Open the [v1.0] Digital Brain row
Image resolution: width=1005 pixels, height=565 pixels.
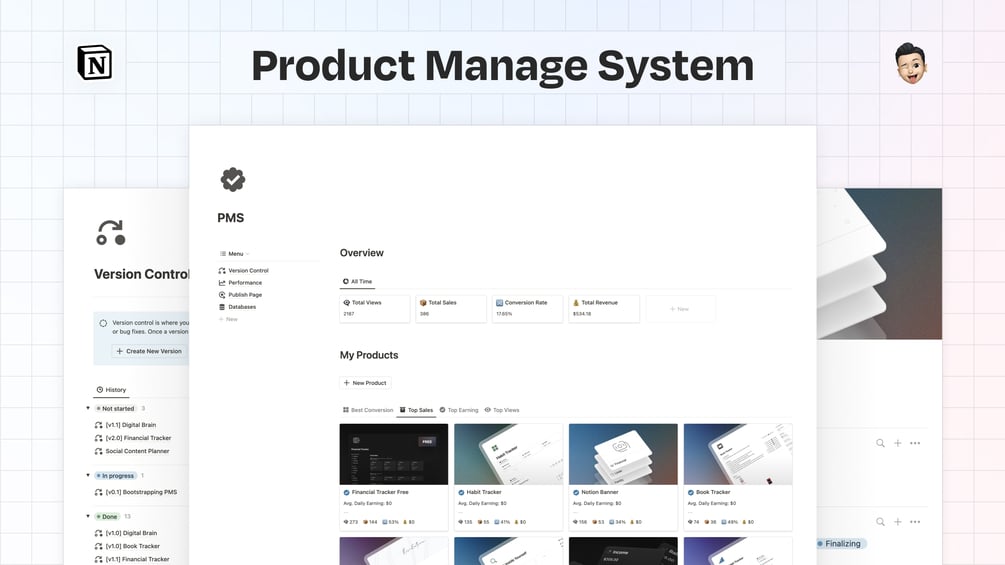tap(126, 533)
